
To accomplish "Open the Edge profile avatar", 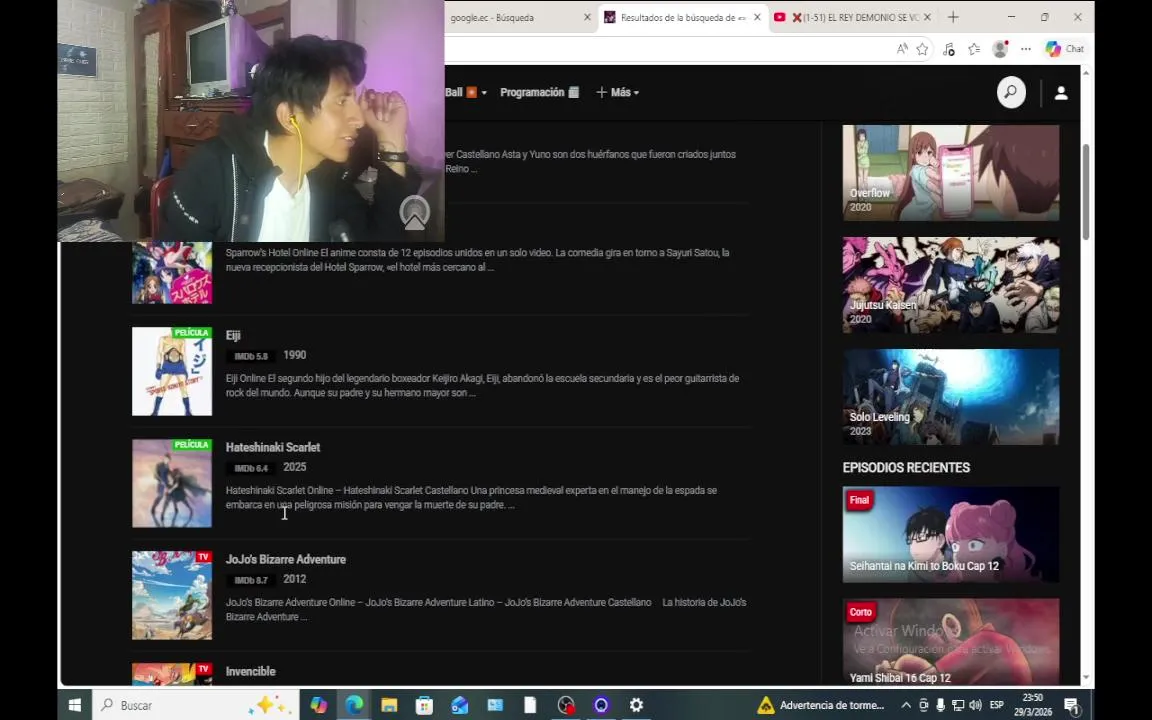I will 1000,49.
